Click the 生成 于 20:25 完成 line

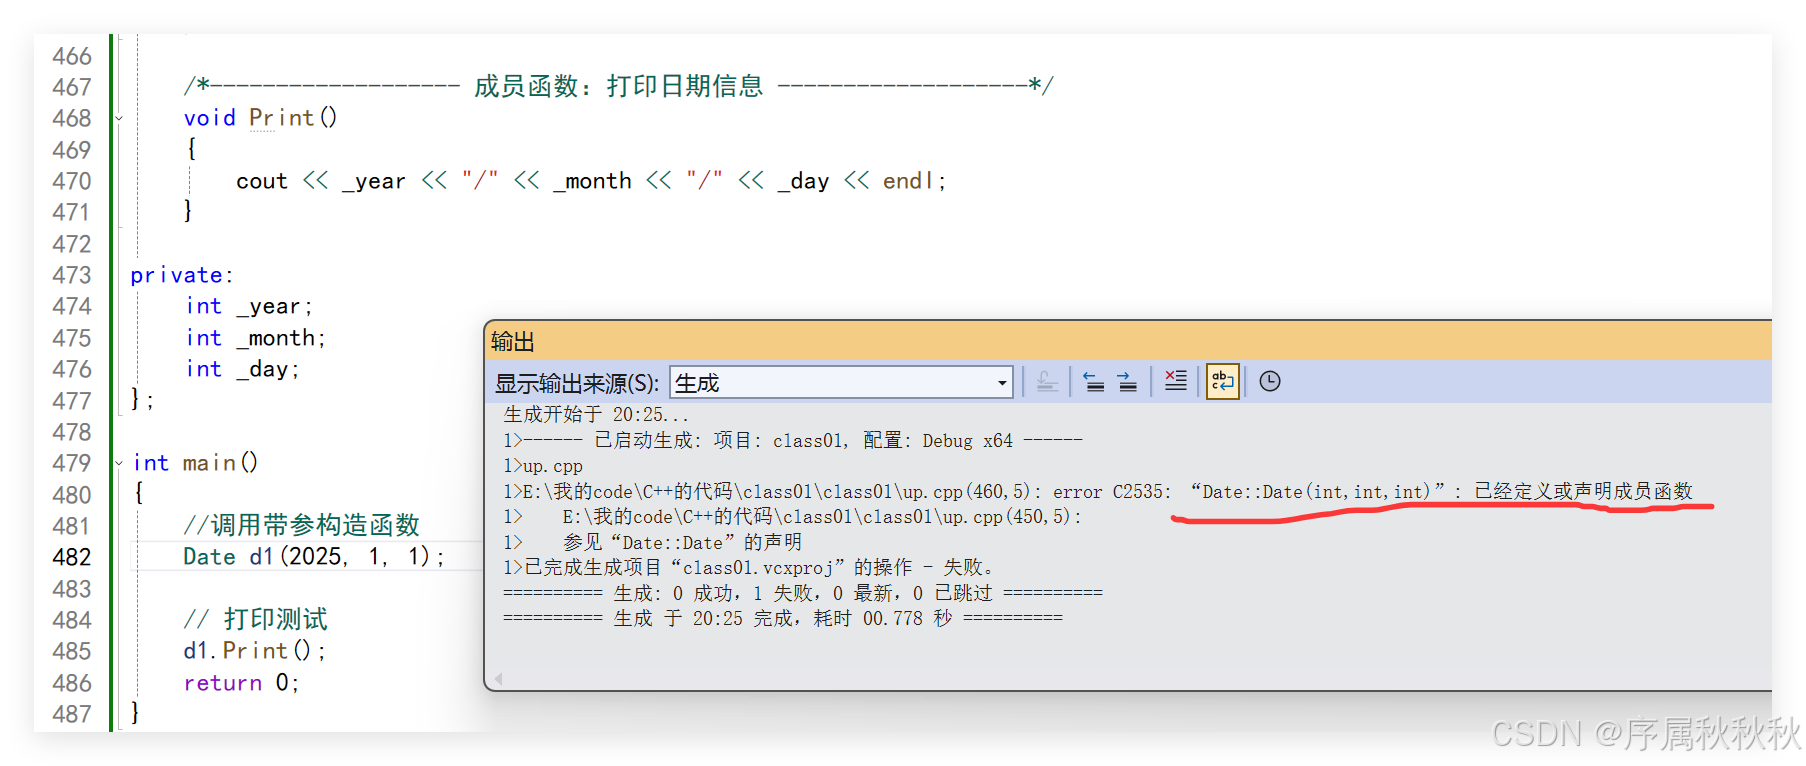(782, 618)
